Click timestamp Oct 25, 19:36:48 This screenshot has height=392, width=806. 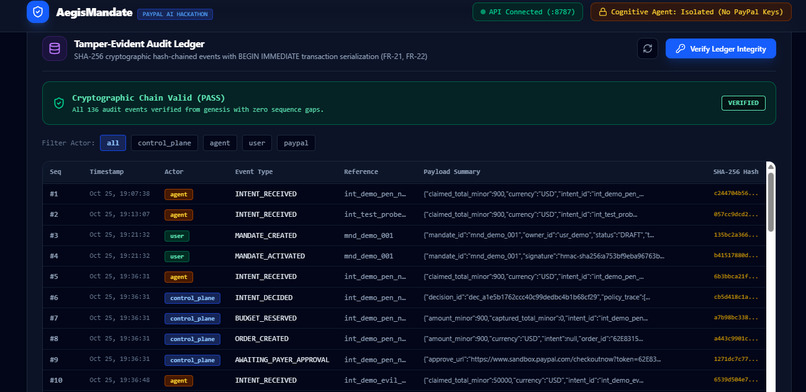coord(119,380)
